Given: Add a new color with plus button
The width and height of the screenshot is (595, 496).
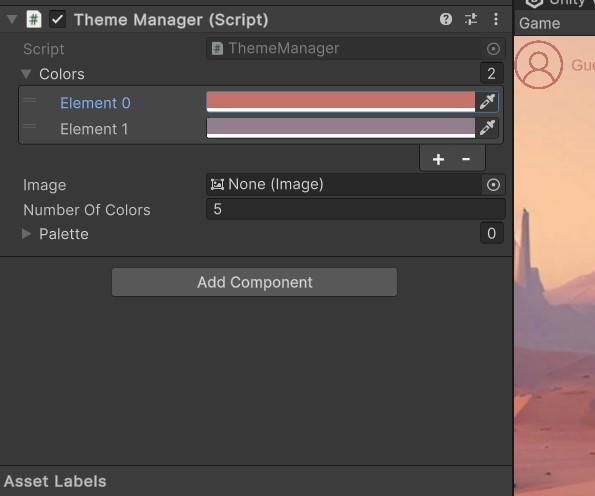Looking at the screenshot, I should point(438,159).
